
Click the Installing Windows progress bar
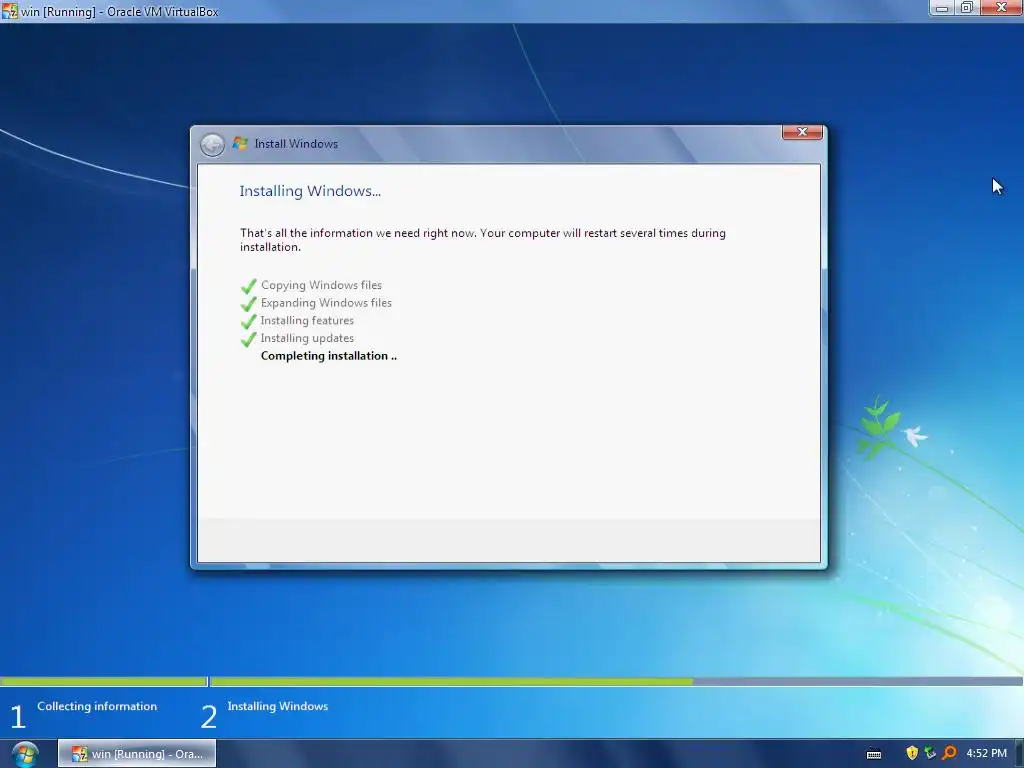[616, 682]
